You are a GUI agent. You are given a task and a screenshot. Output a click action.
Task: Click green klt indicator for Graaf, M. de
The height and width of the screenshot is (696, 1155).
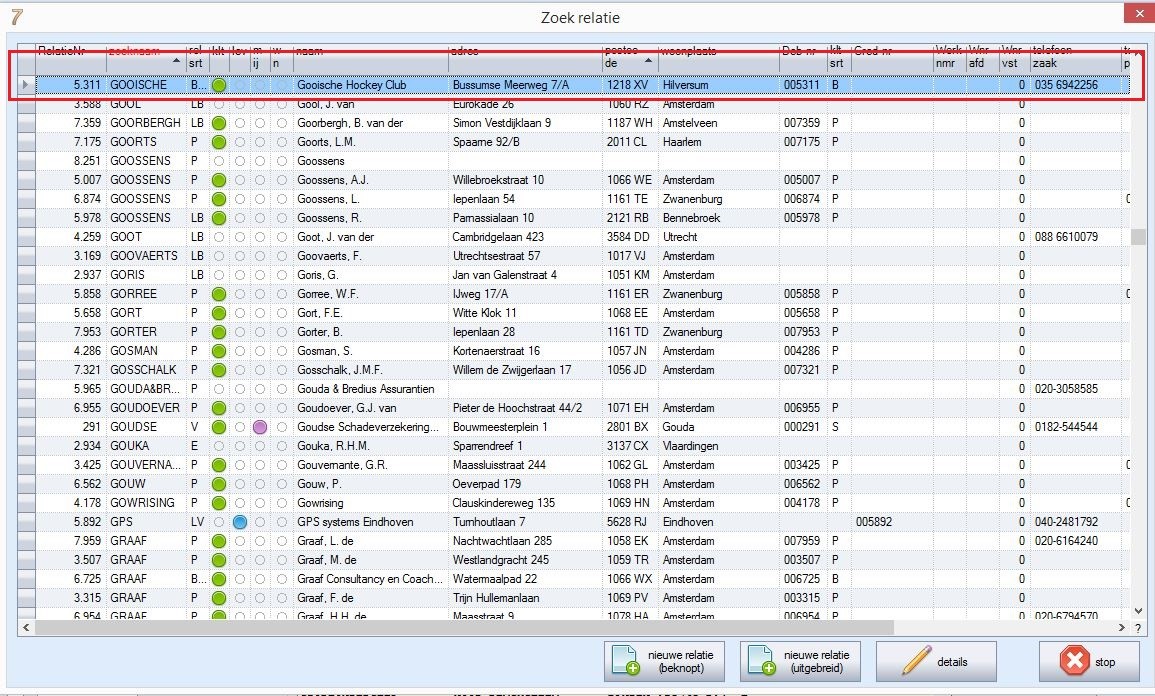[x=219, y=560]
